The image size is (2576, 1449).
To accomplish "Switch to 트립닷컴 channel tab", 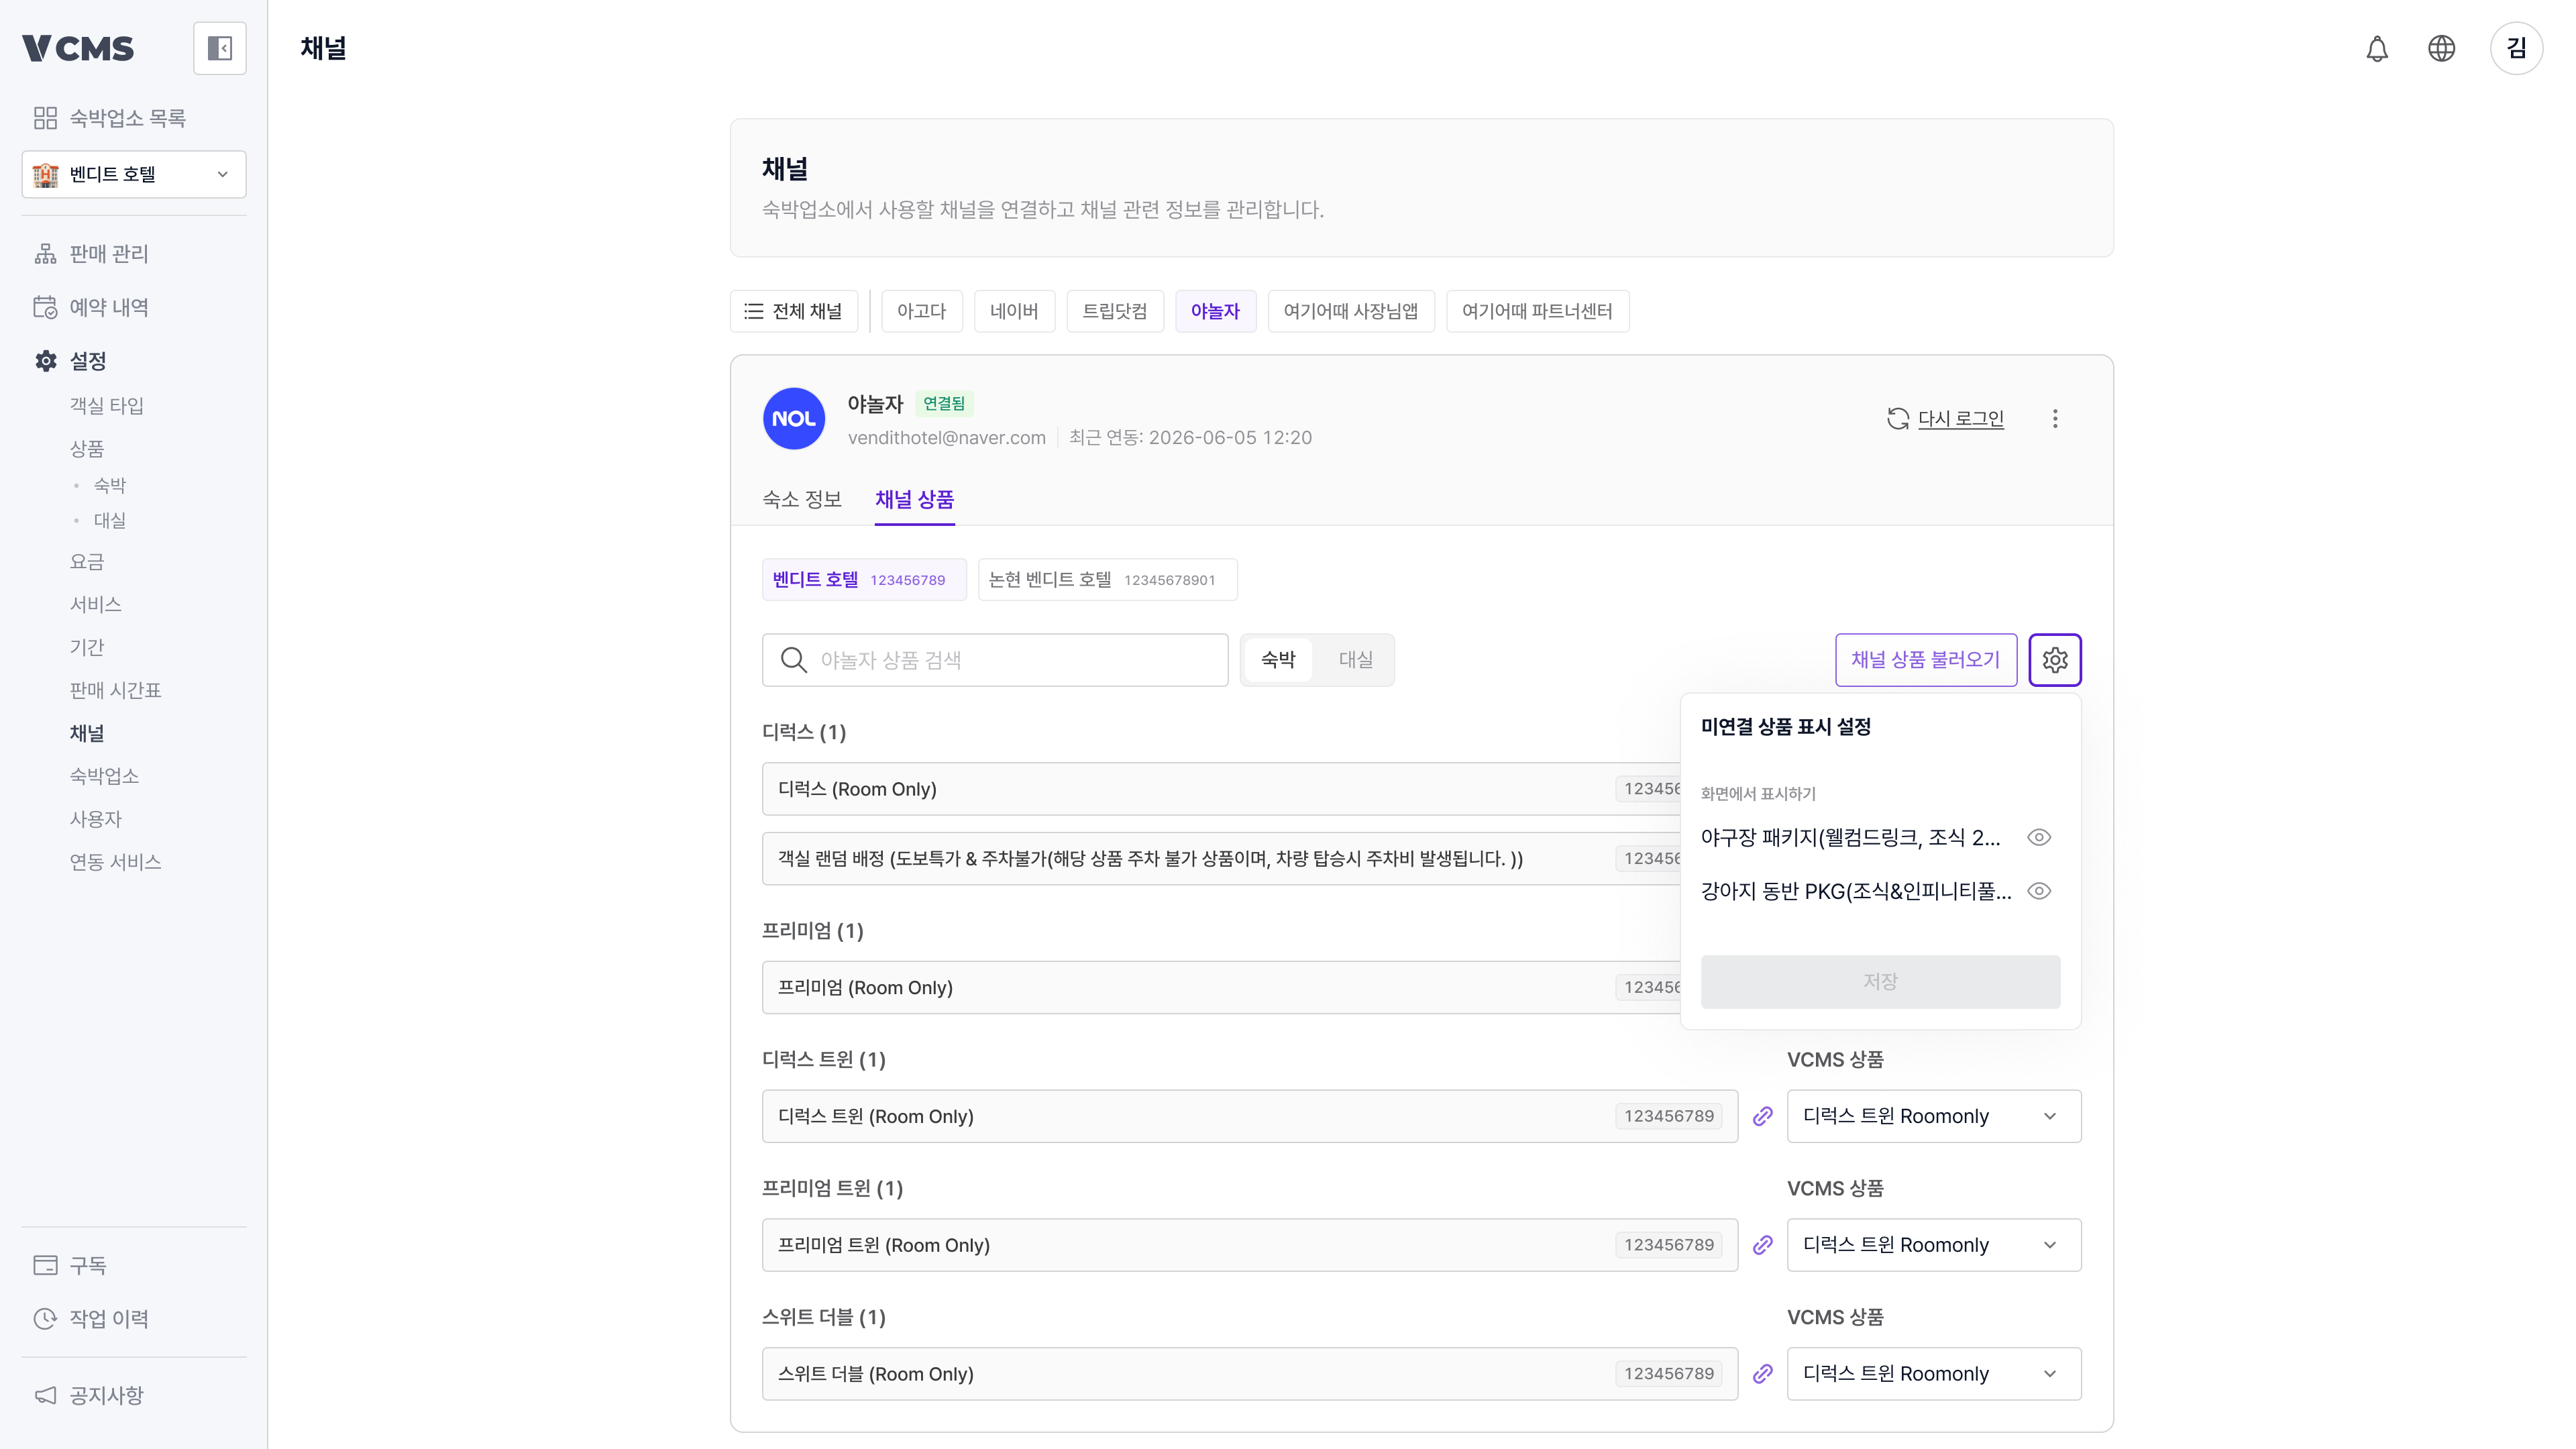I will tap(1115, 311).
